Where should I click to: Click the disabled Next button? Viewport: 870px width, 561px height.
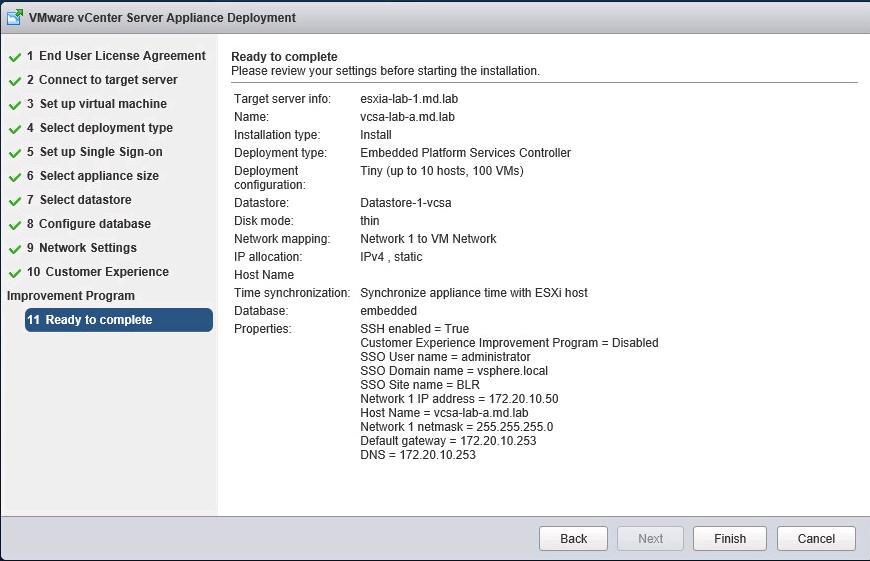tap(650, 538)
